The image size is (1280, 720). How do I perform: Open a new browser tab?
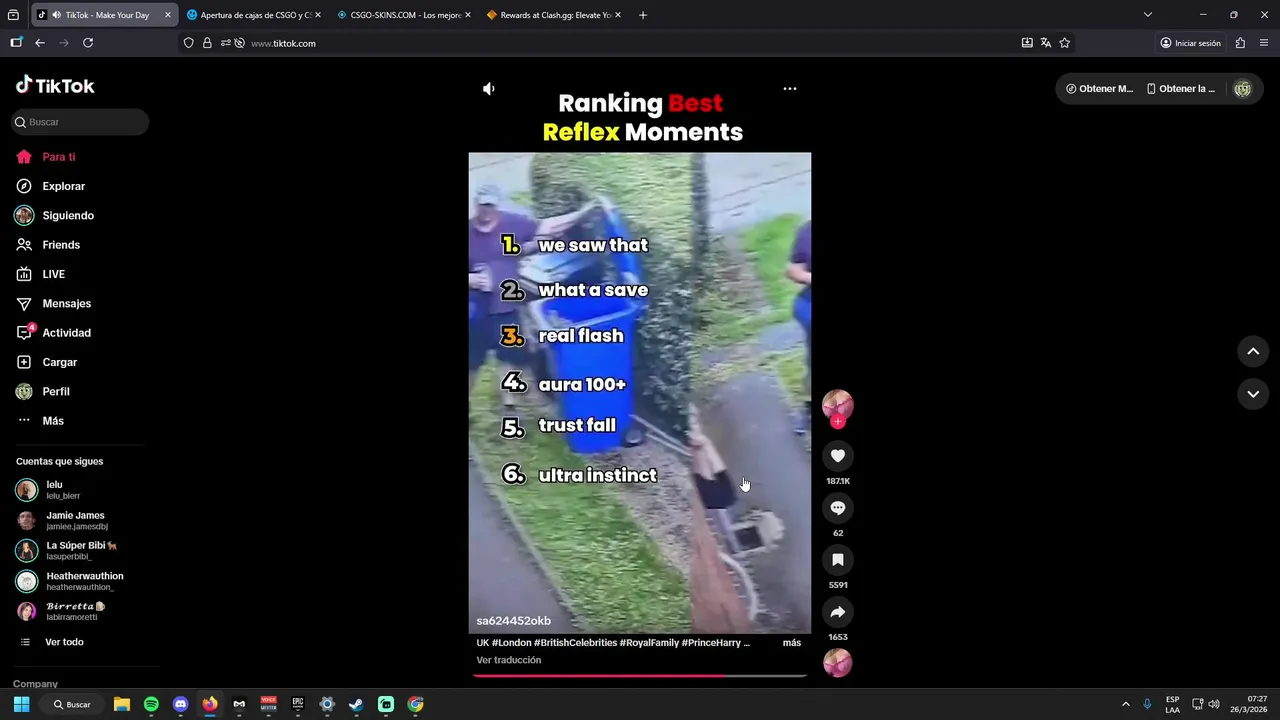point(643,15)
